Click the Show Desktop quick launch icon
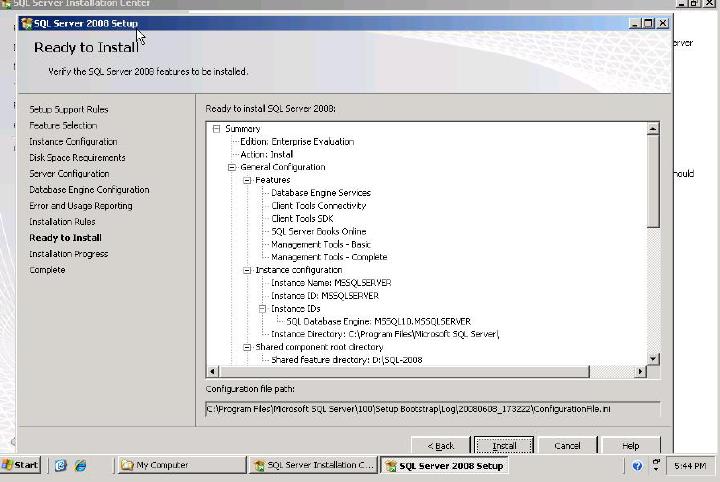Screen dimensions: 720x482 coord(60,465)
